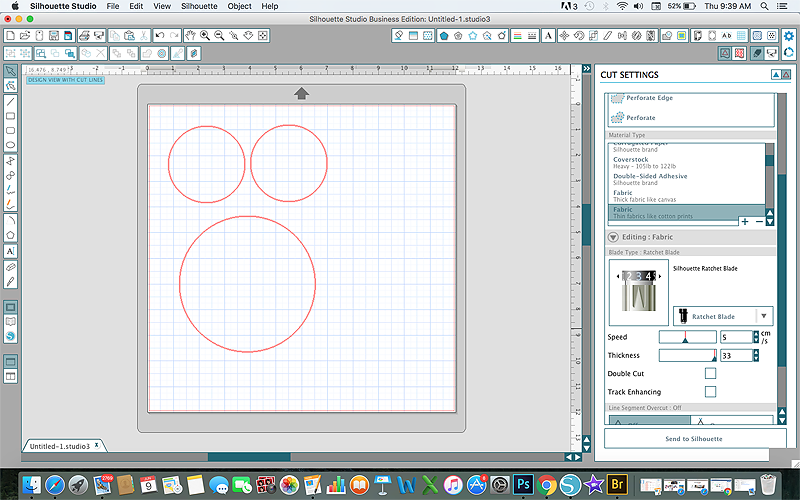Choose the Draw a Regular Polygon tool
Viewport: 800px width, 500px height.
tap(10, 235)
